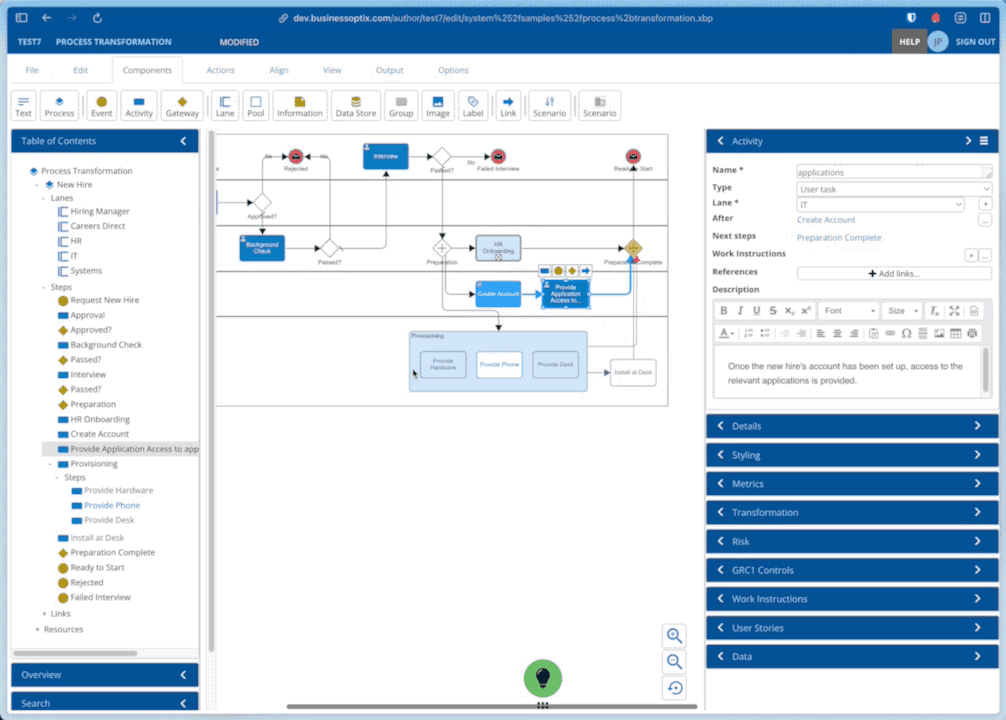
Task: Click the Add links button
Action: tap(894, 273)
